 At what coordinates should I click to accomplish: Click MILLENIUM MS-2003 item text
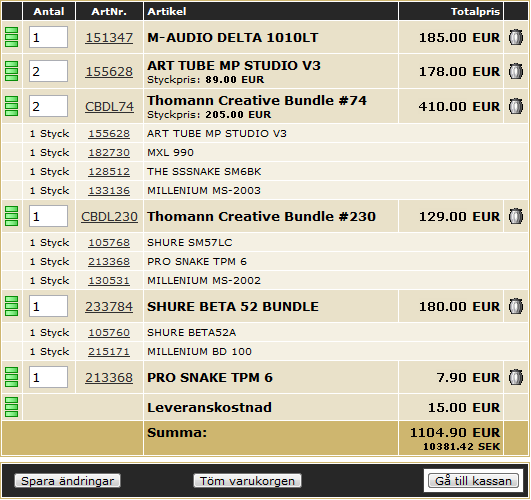[x=204, y=191]
